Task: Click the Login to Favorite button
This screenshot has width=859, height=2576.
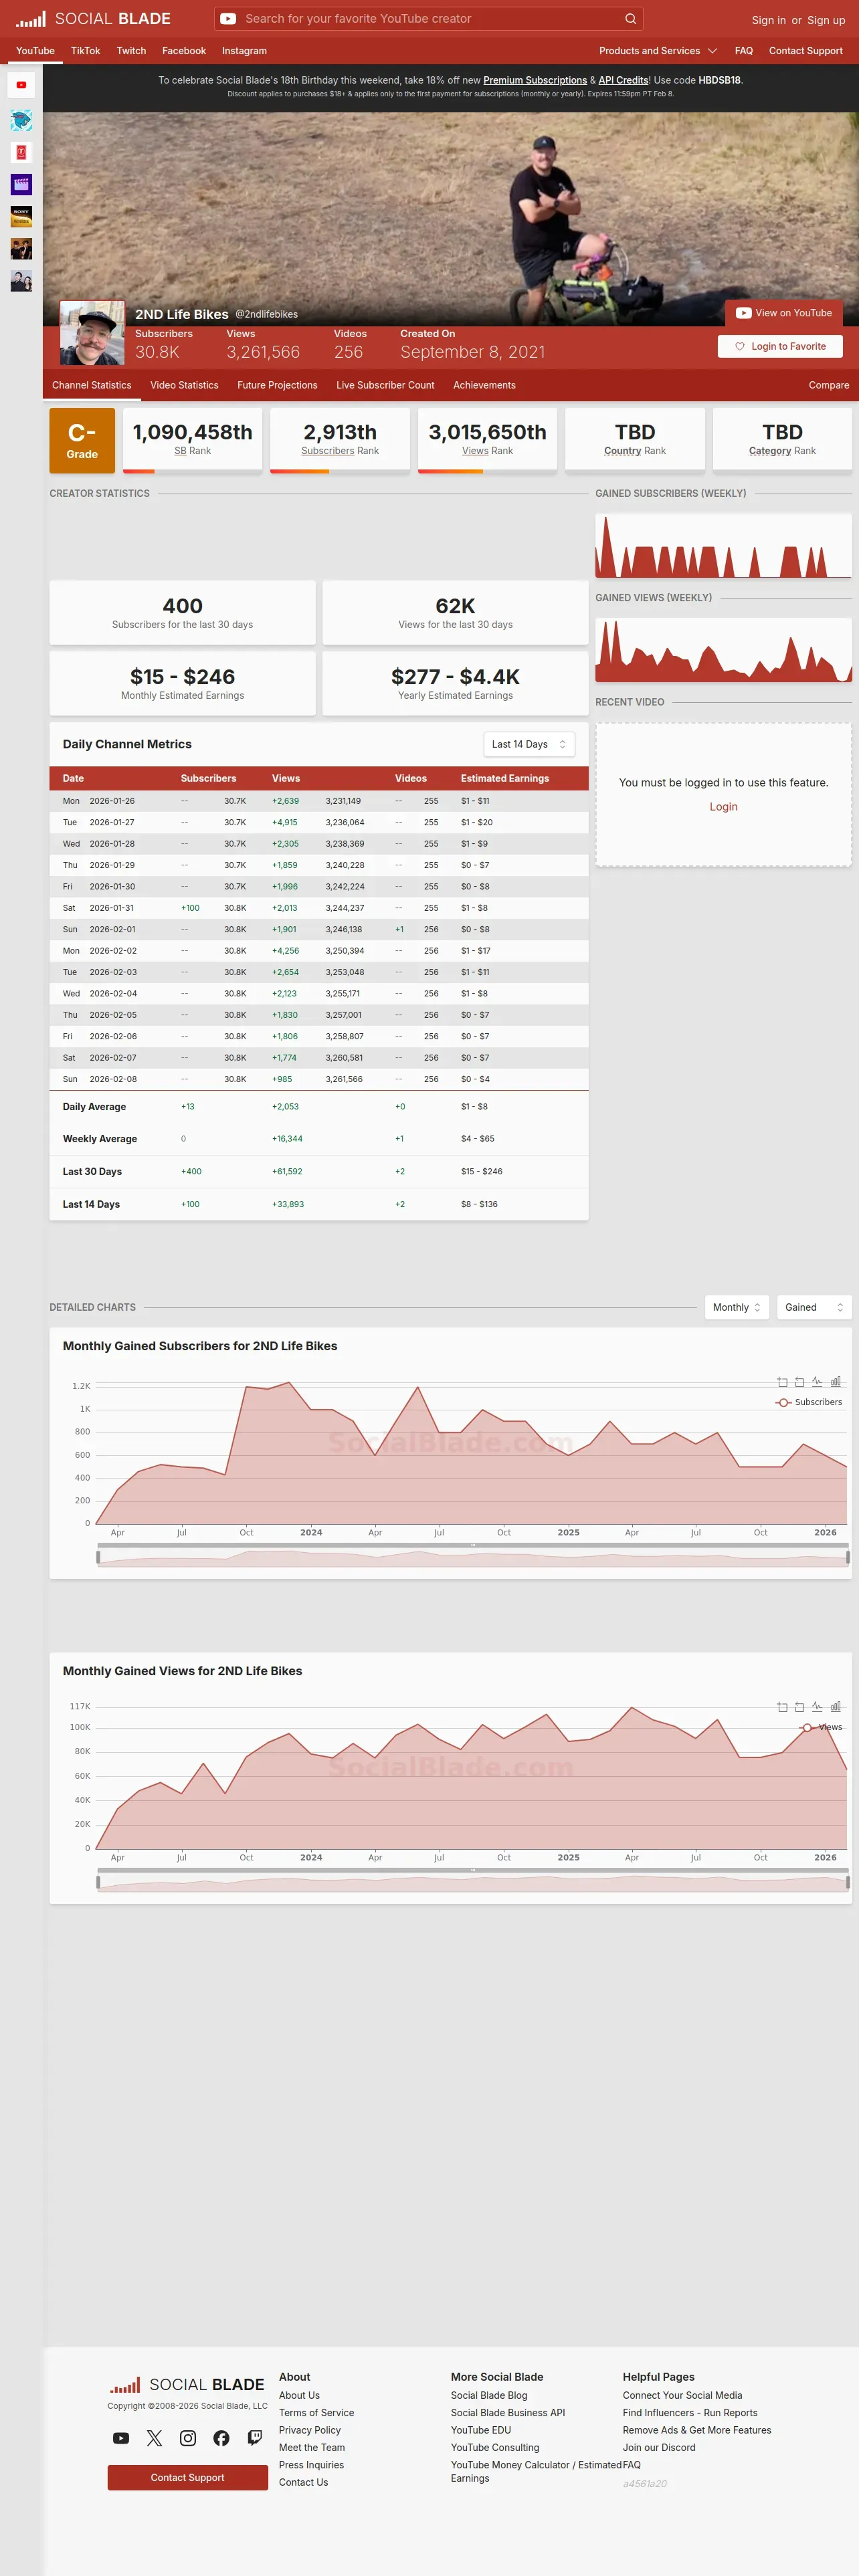Action: pos(780,346)
